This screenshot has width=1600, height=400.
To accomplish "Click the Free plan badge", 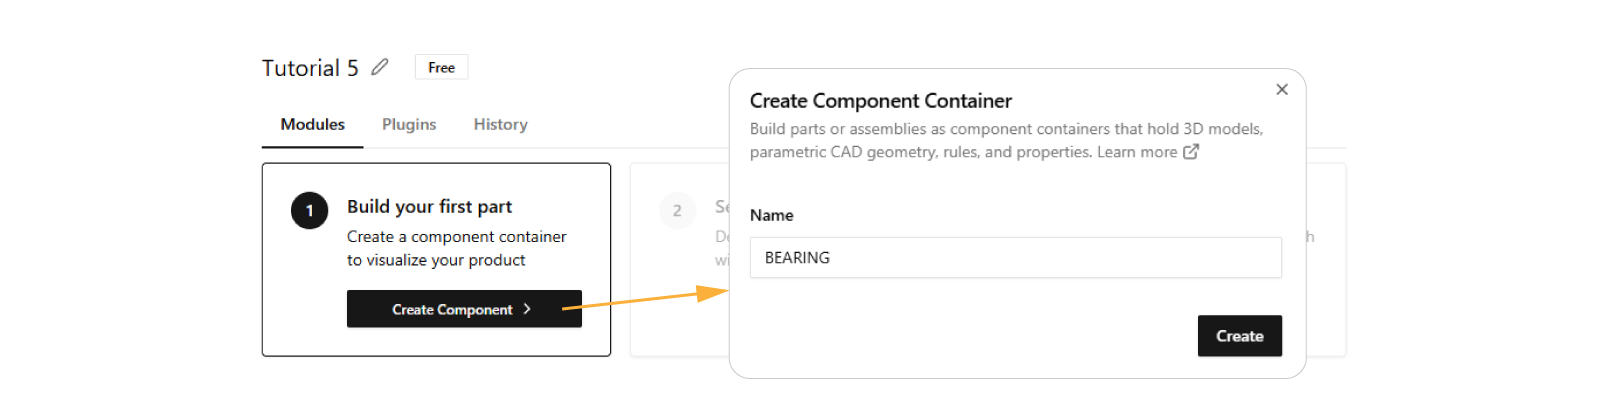I will coord(441,67).
